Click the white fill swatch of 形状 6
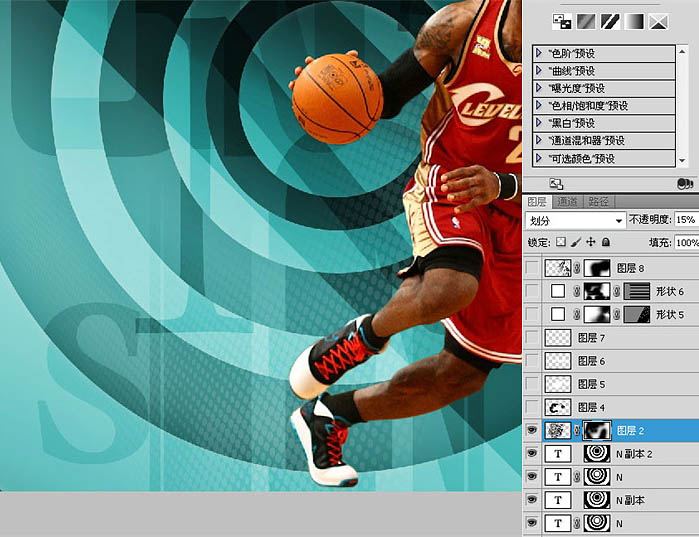 (558, 291)
